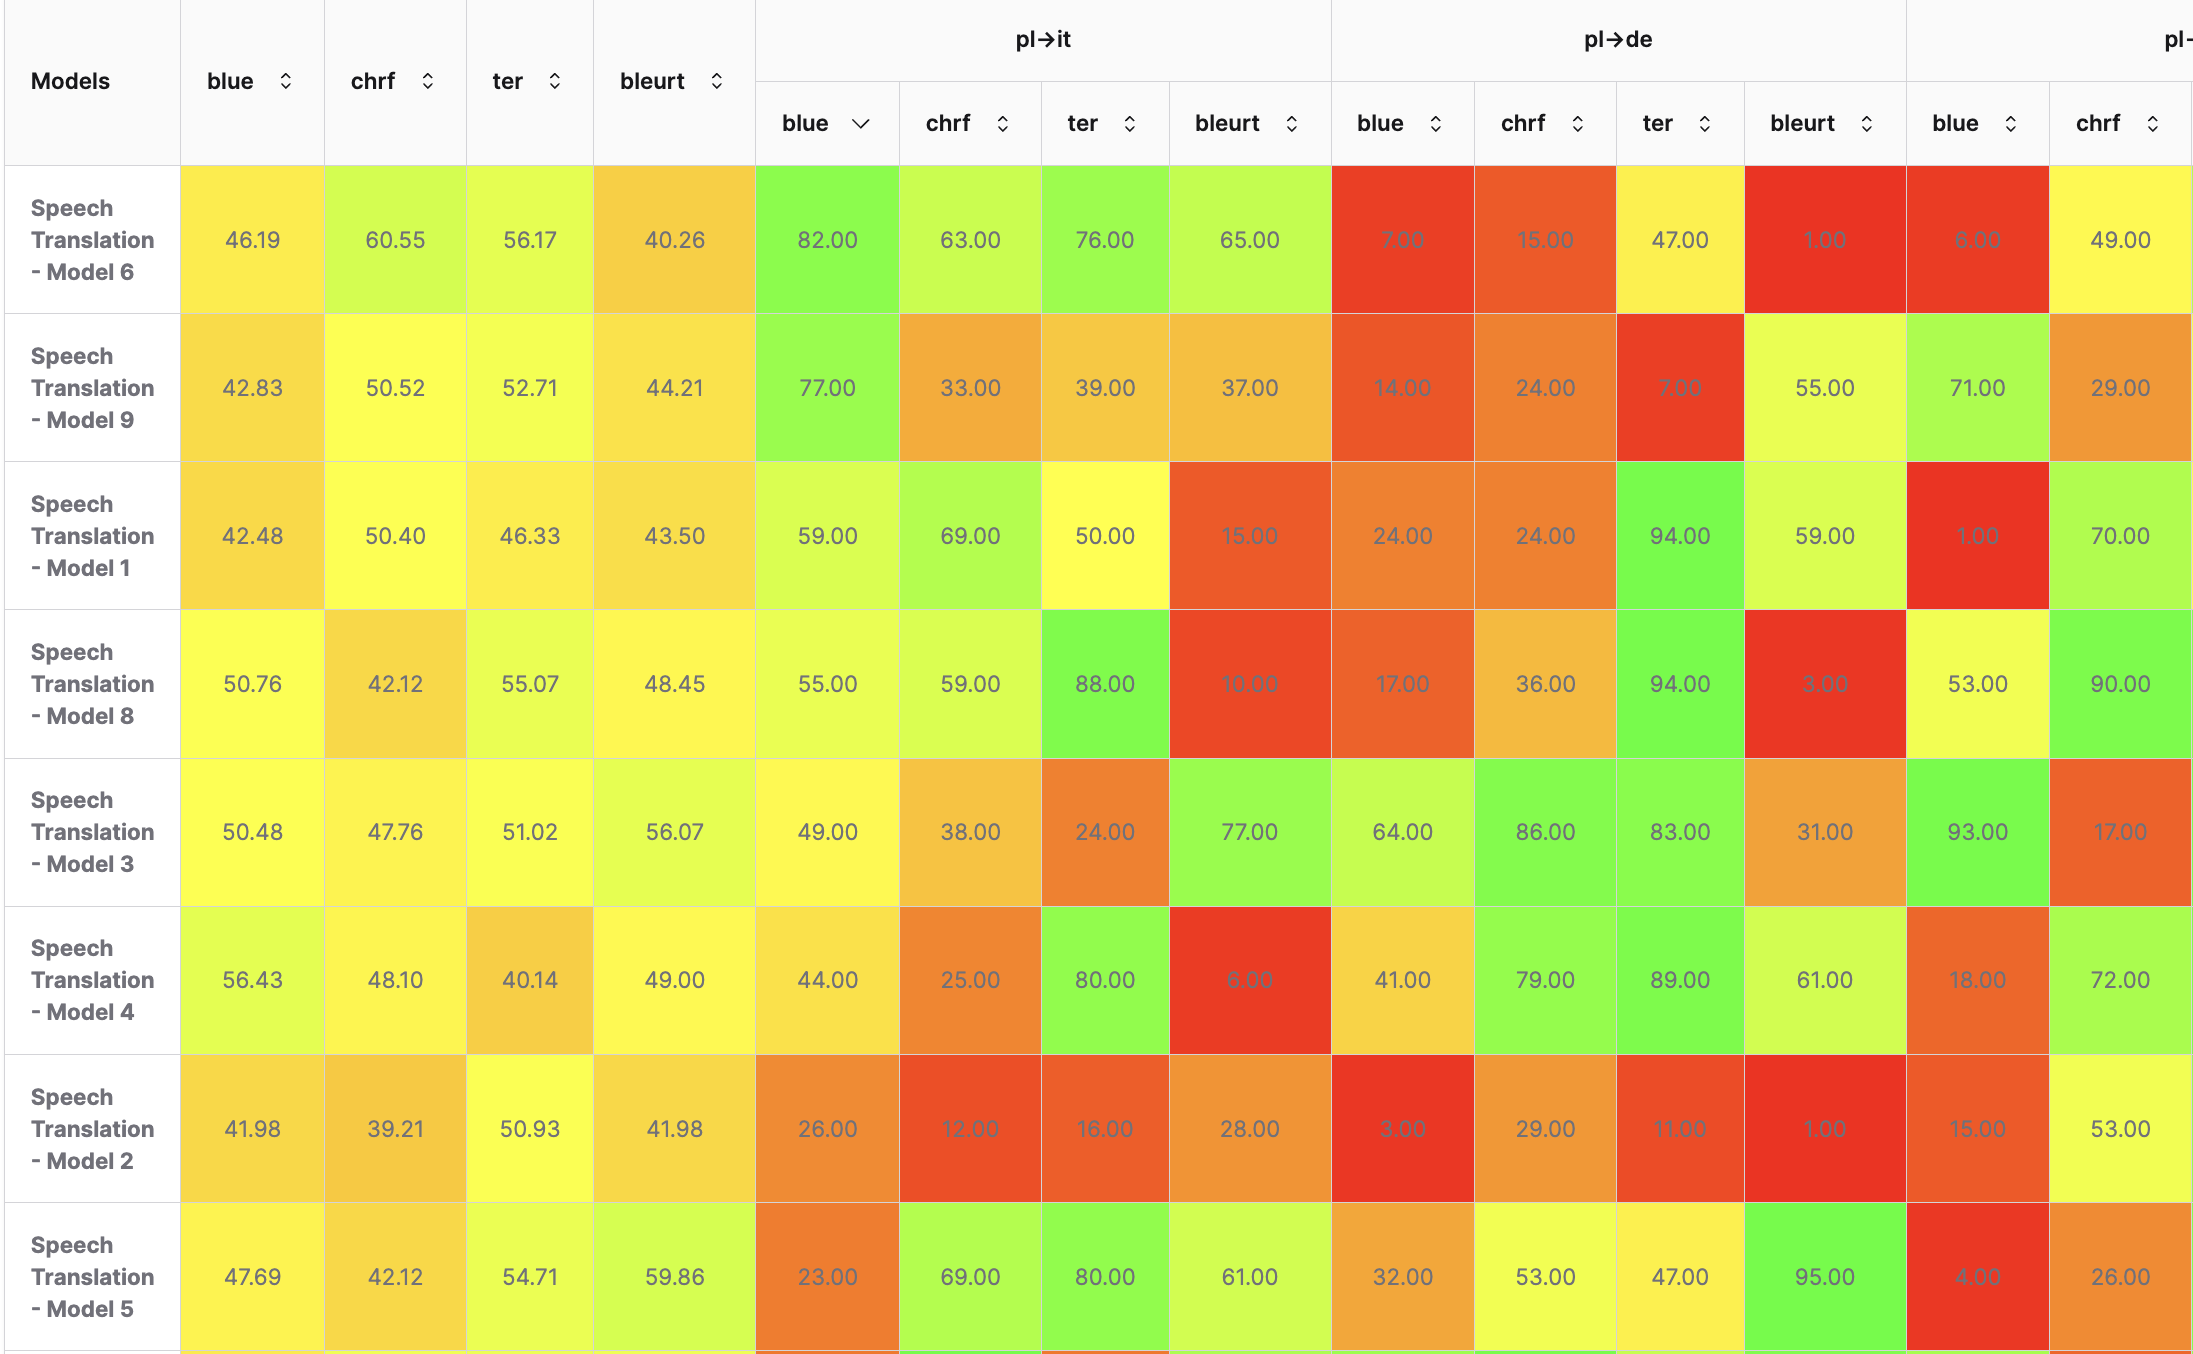
Task: Toggle sort arrows on pl→de ter
Action: coord(1705,123)
